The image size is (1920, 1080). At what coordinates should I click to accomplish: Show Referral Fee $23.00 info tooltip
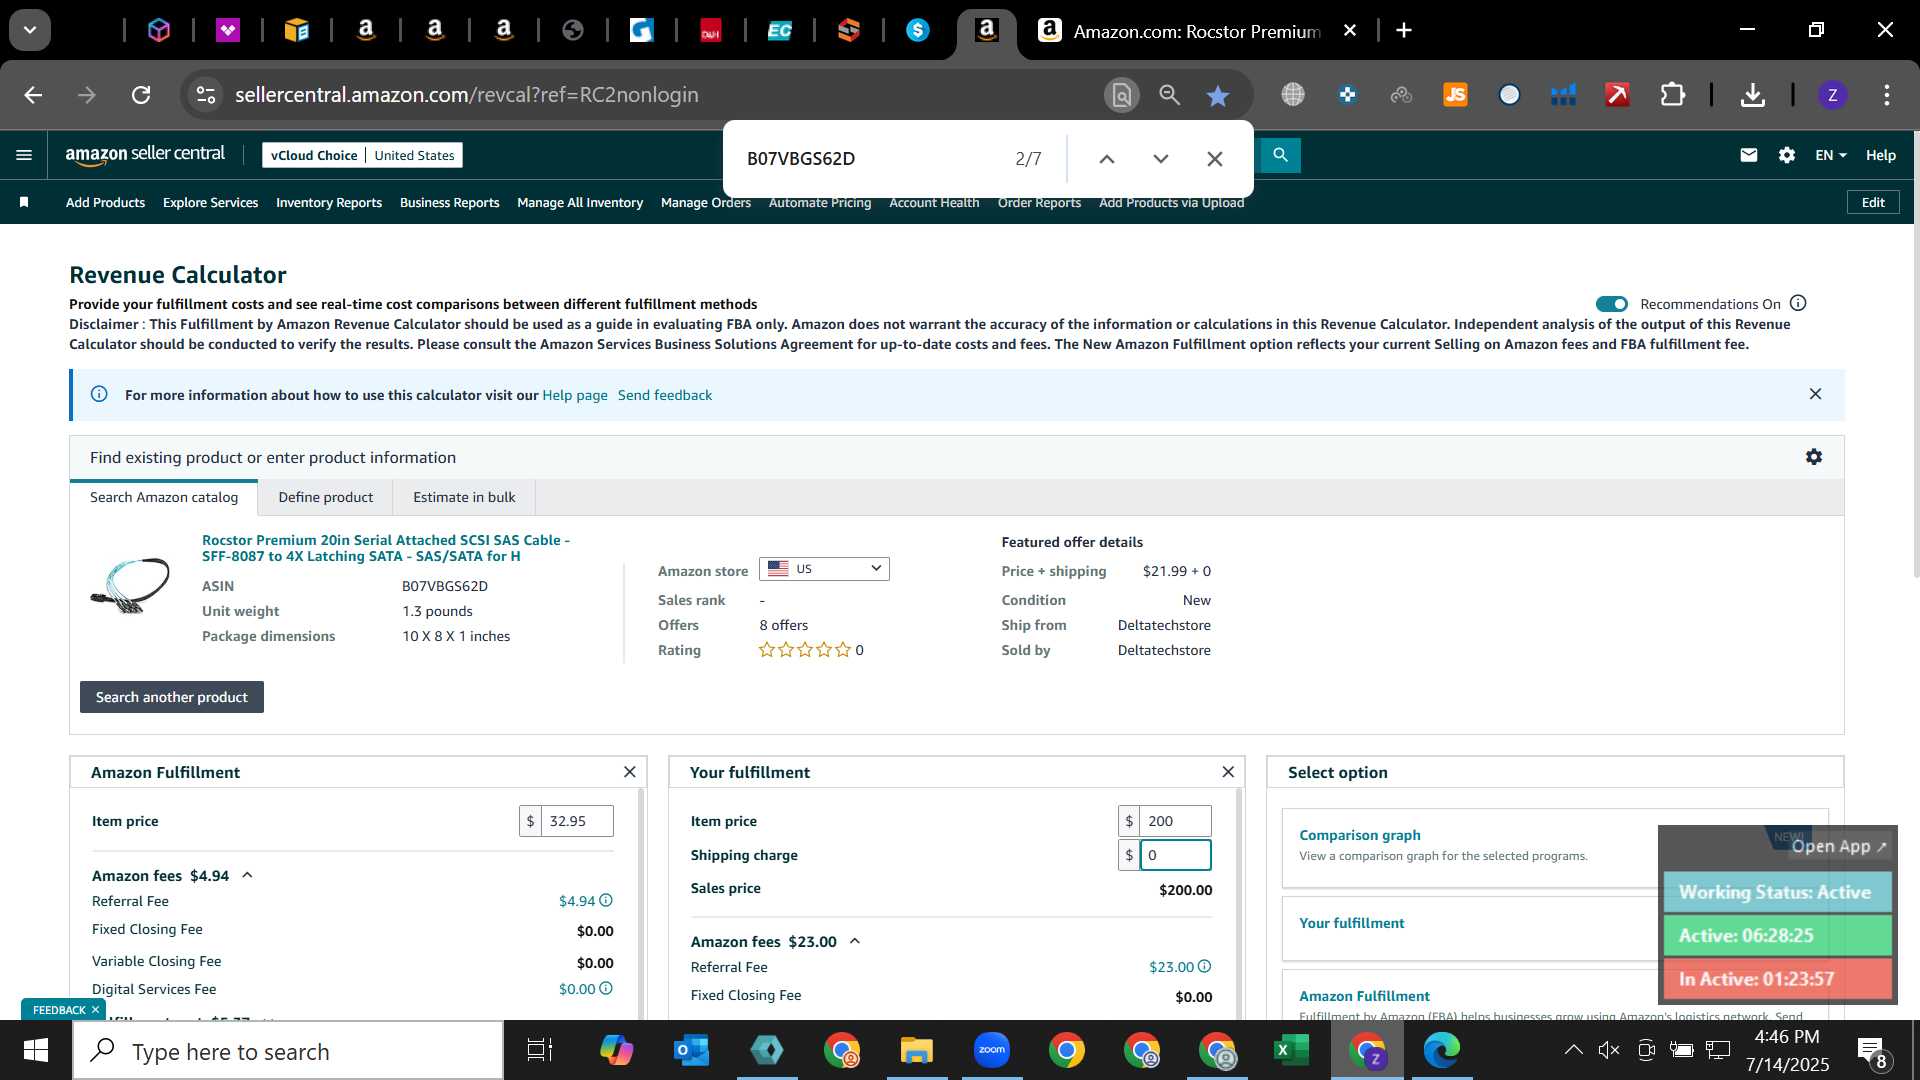(1204, 967)
